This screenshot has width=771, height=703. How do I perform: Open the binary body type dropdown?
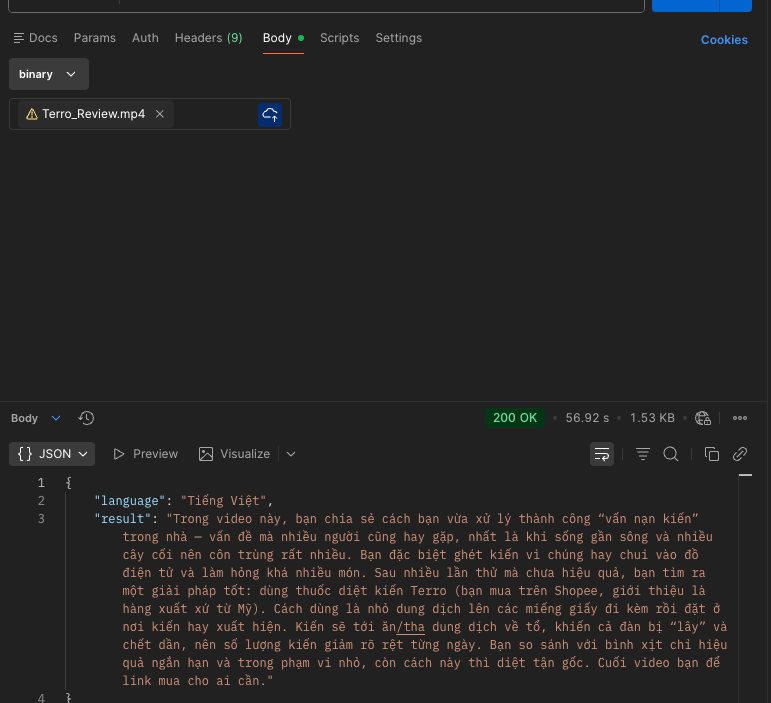click(49, 74)
